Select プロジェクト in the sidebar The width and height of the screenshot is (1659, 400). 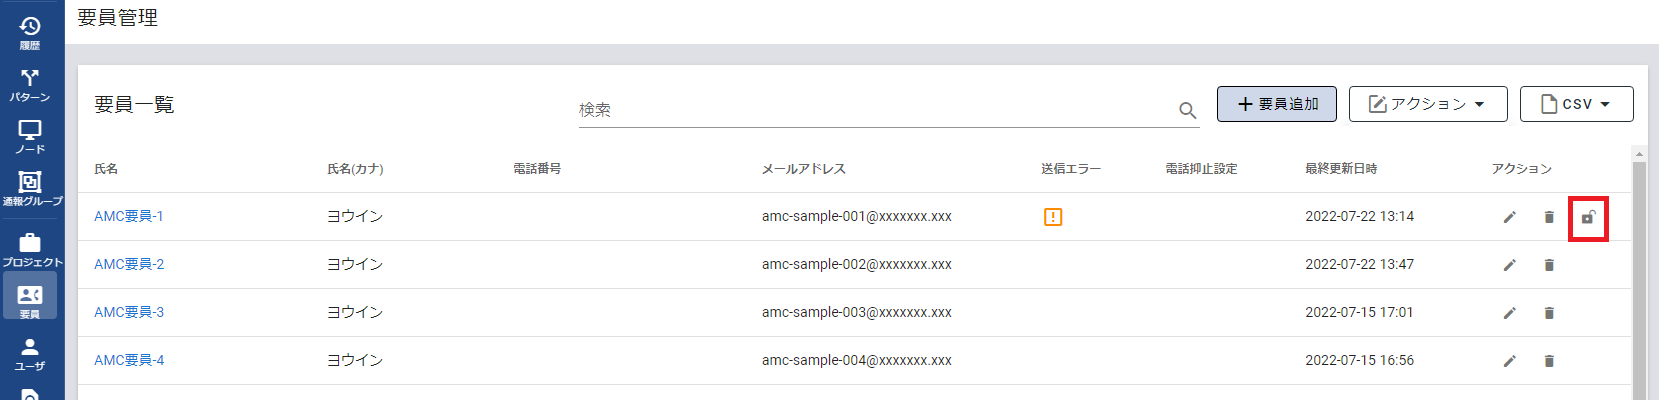pyautogui.click(x=31, y=250)
